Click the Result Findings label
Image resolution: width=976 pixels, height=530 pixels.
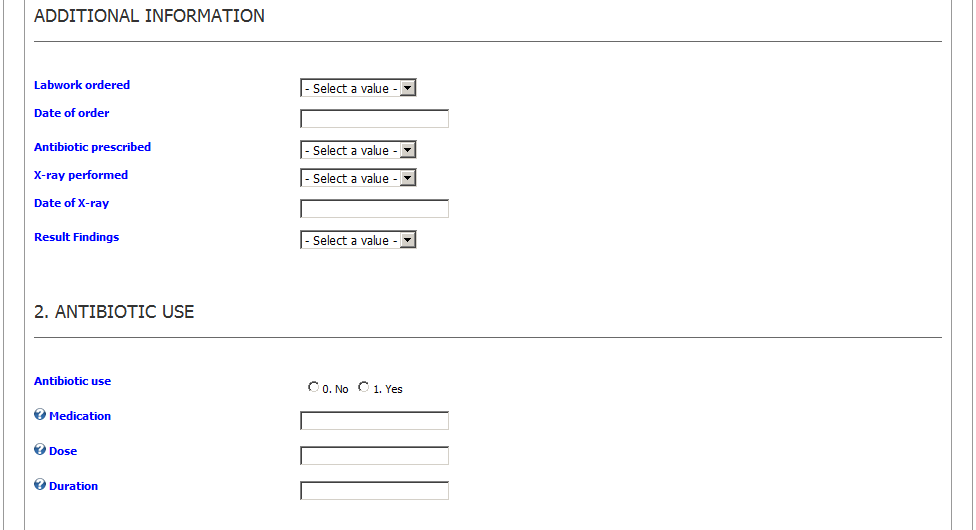(x=76, y=237)
